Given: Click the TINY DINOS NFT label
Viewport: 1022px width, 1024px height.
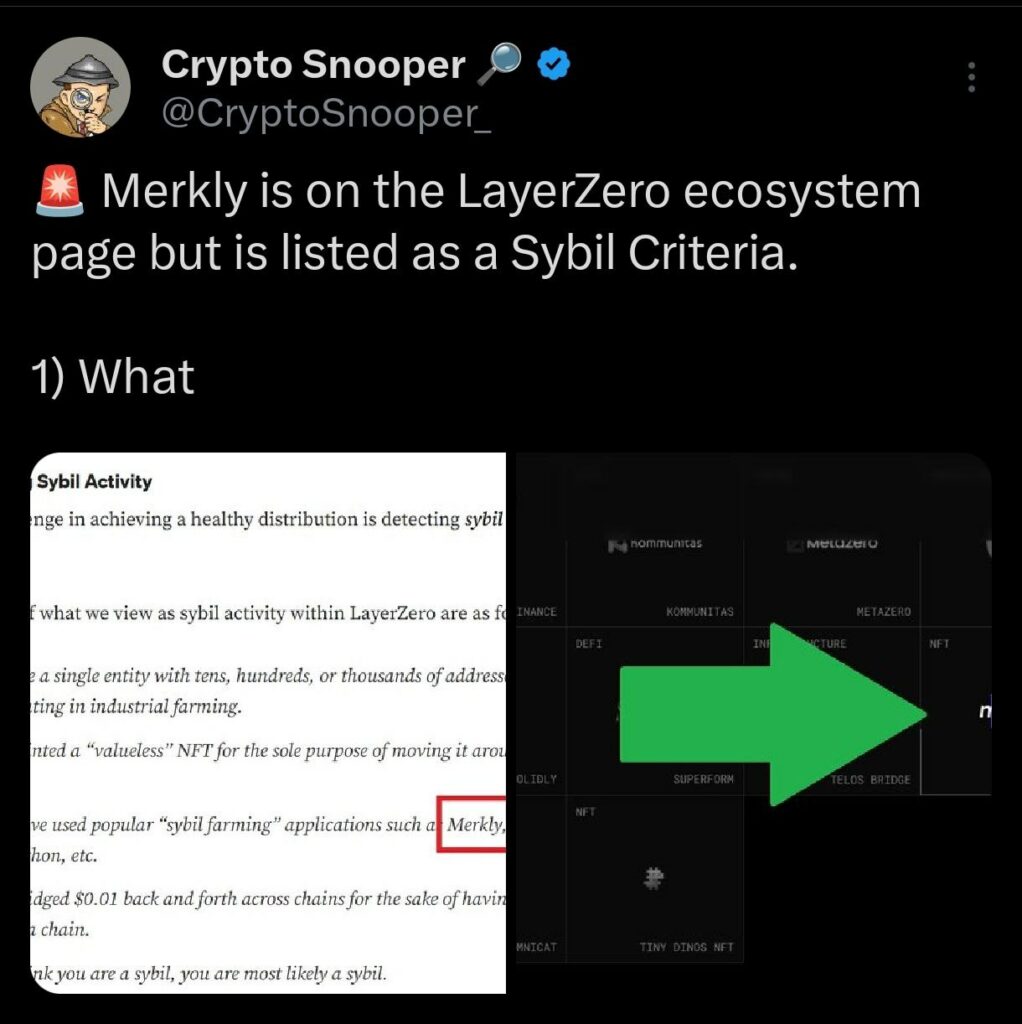Looking at the screenshot, I should coord(686,947).
